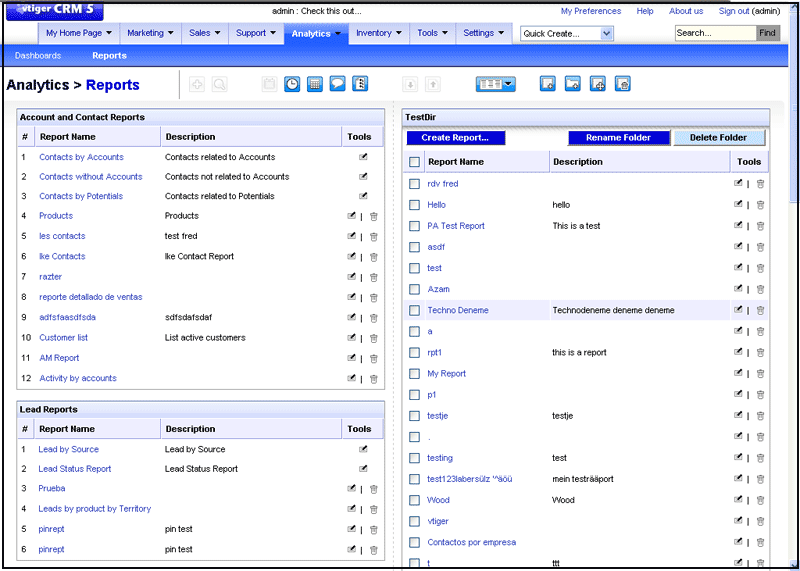Edit the Activity by accounts report
The image size is (800, 571).
pyautogui.click(x=351, y=378)
